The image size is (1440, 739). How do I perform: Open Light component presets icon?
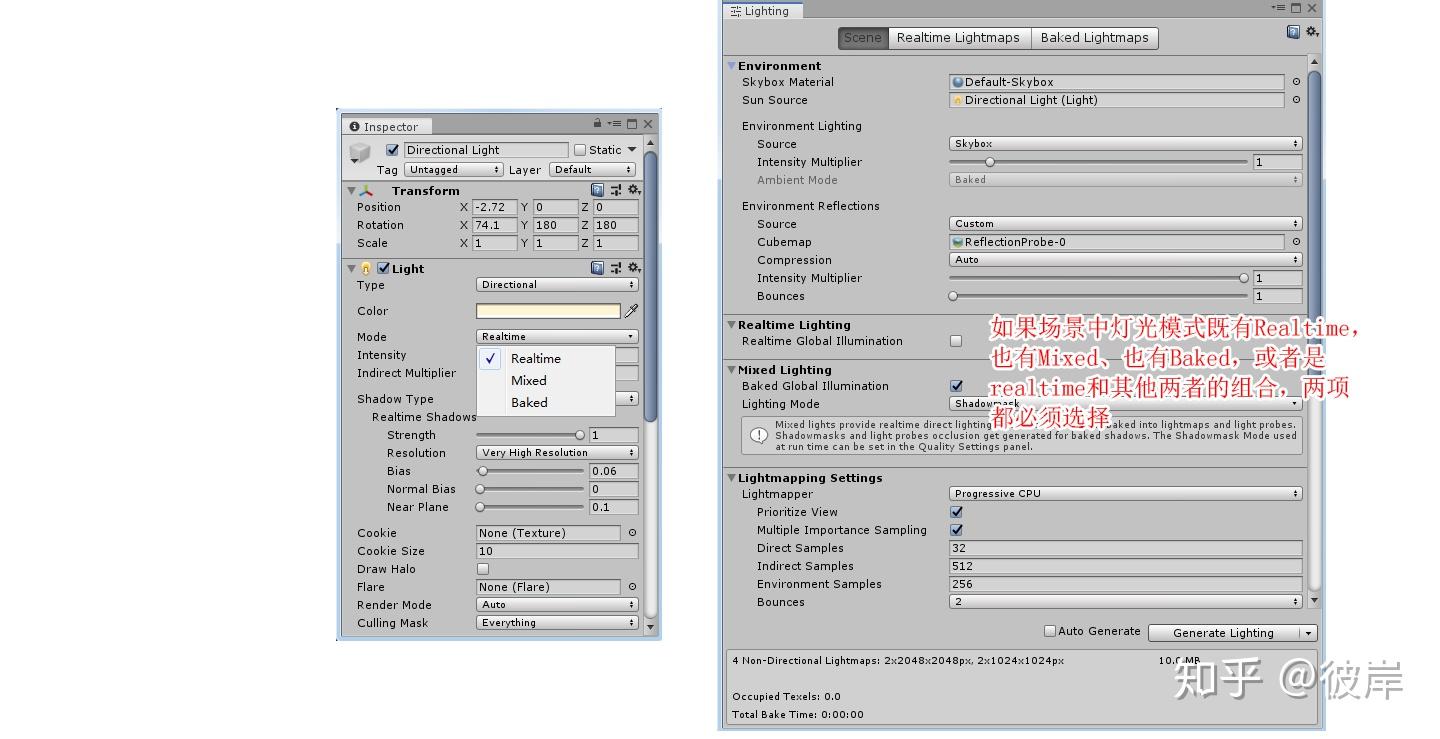click(x=616, y=268)
